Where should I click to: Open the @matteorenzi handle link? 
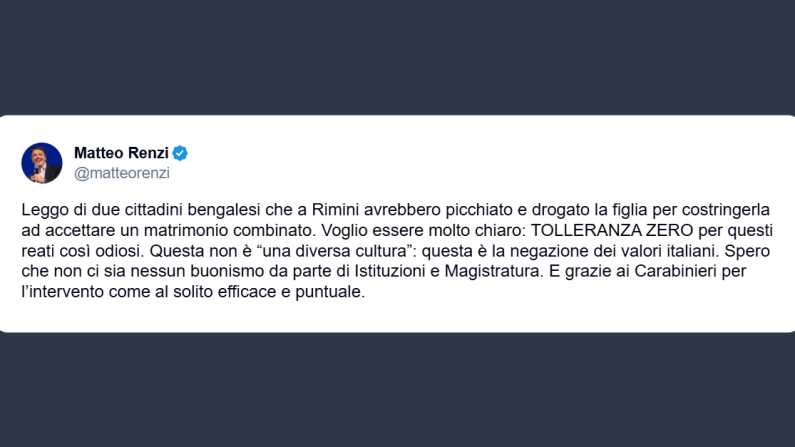[x=122, y=172]
